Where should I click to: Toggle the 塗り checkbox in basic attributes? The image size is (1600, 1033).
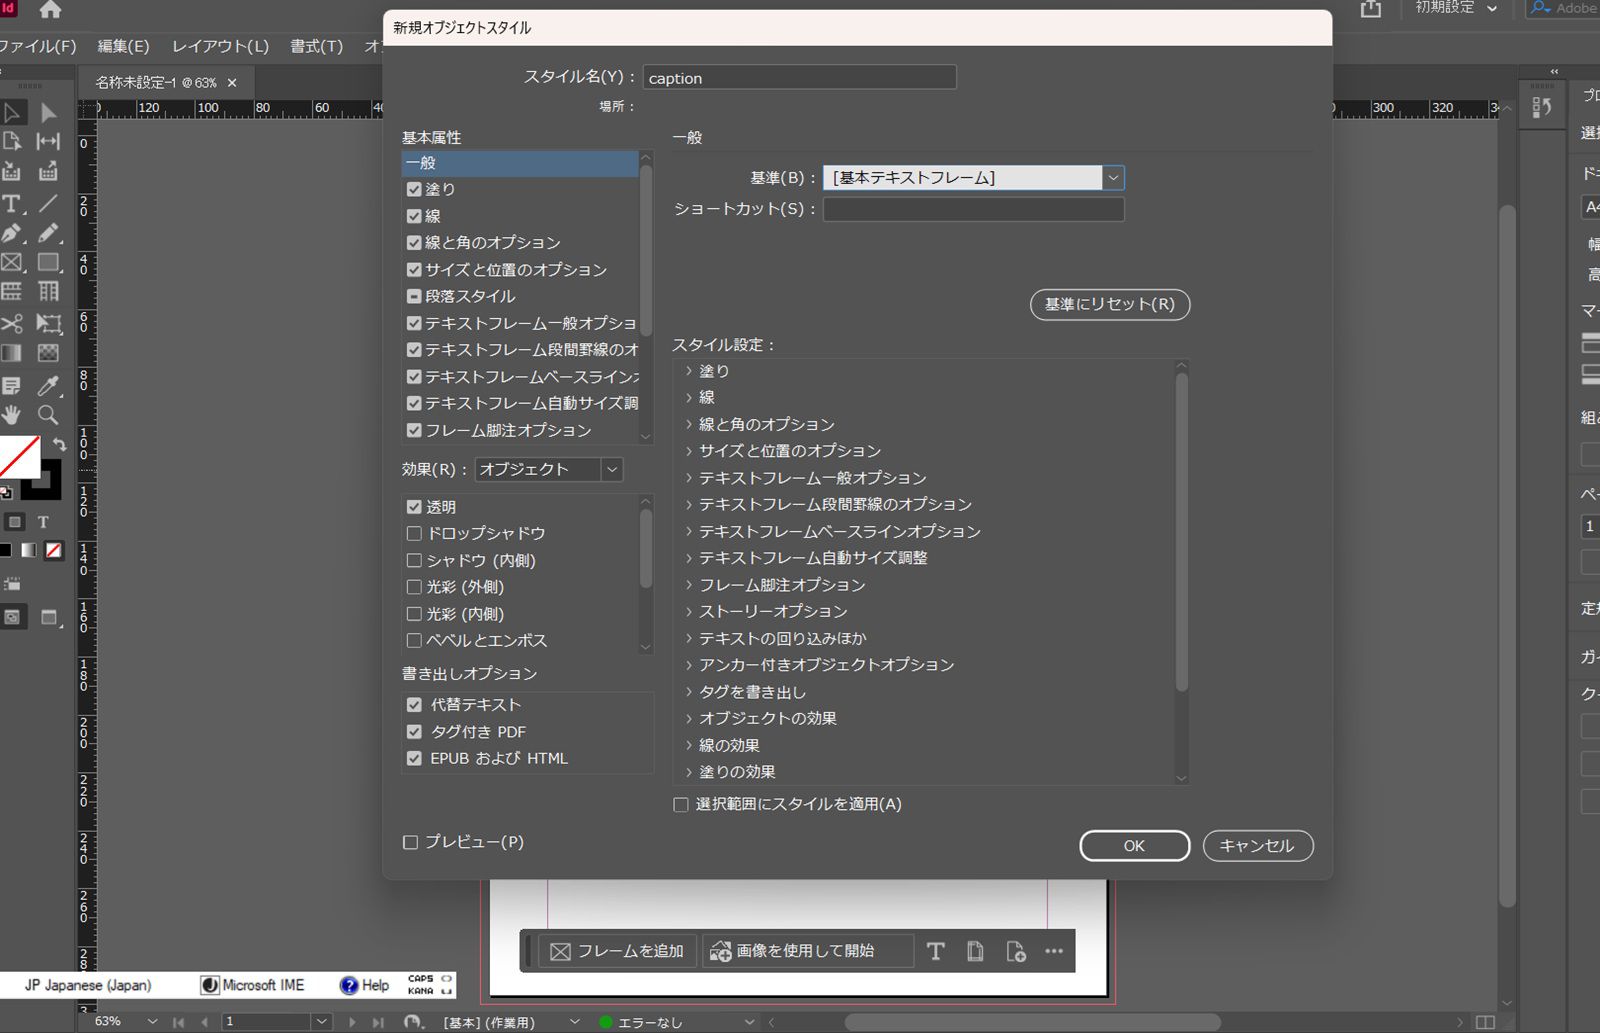414,189
